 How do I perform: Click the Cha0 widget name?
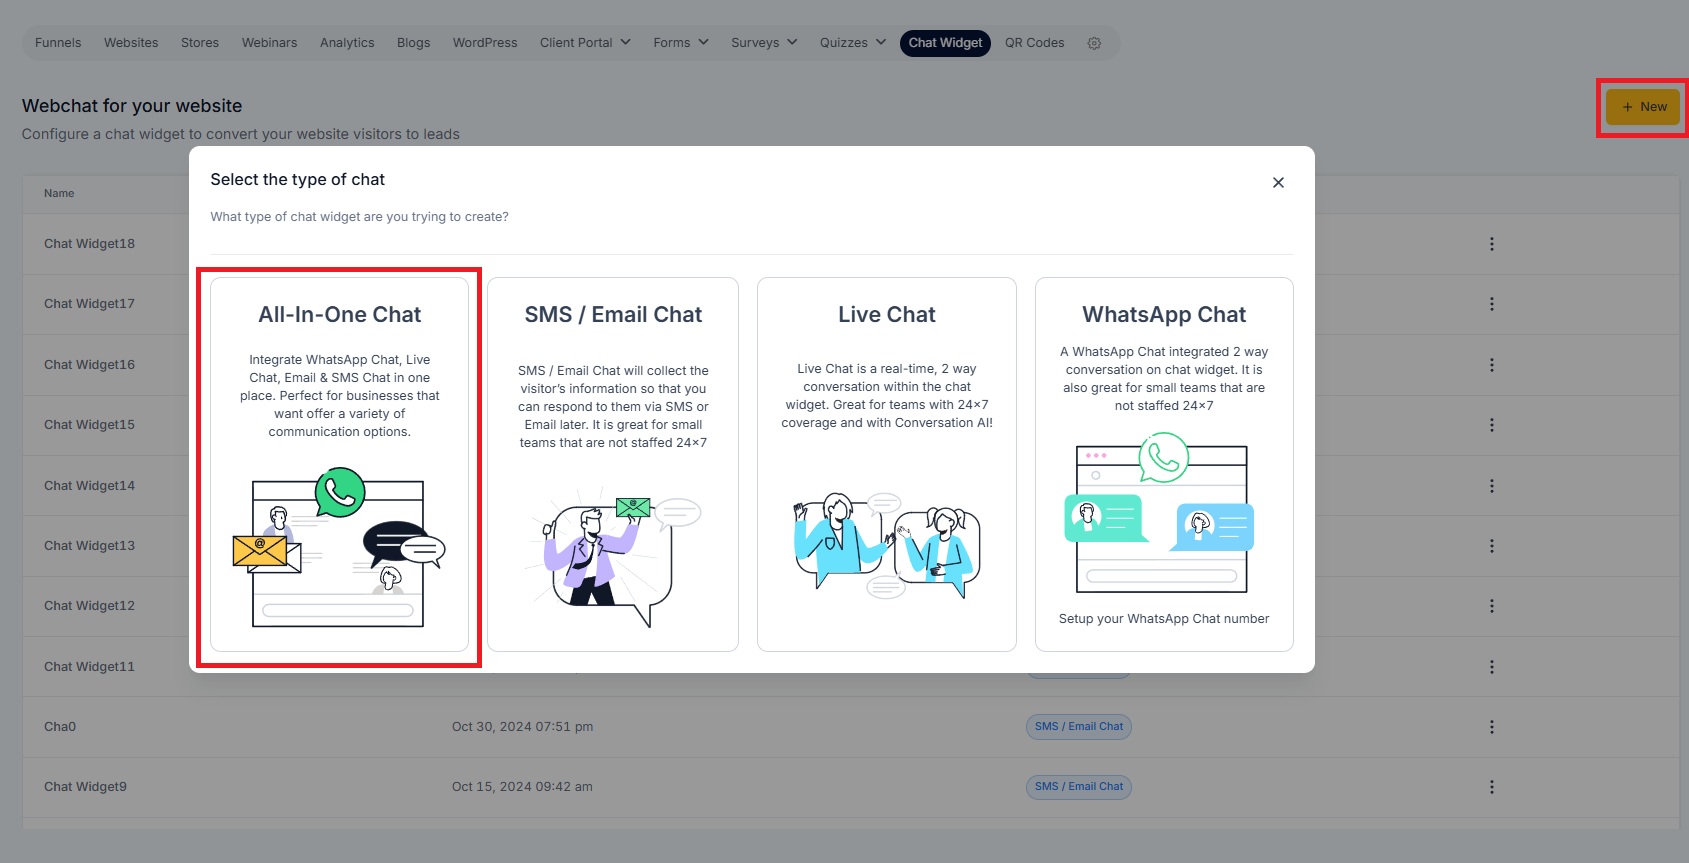click(x=60, y=727)
